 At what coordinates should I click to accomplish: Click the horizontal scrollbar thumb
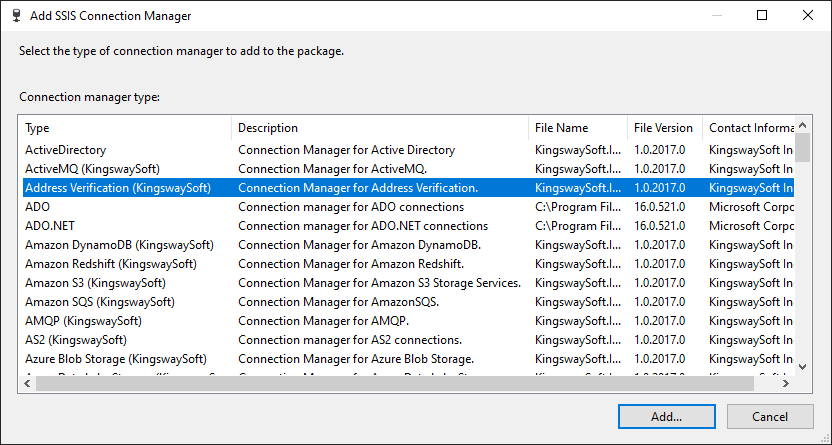[x=395, y=383]
